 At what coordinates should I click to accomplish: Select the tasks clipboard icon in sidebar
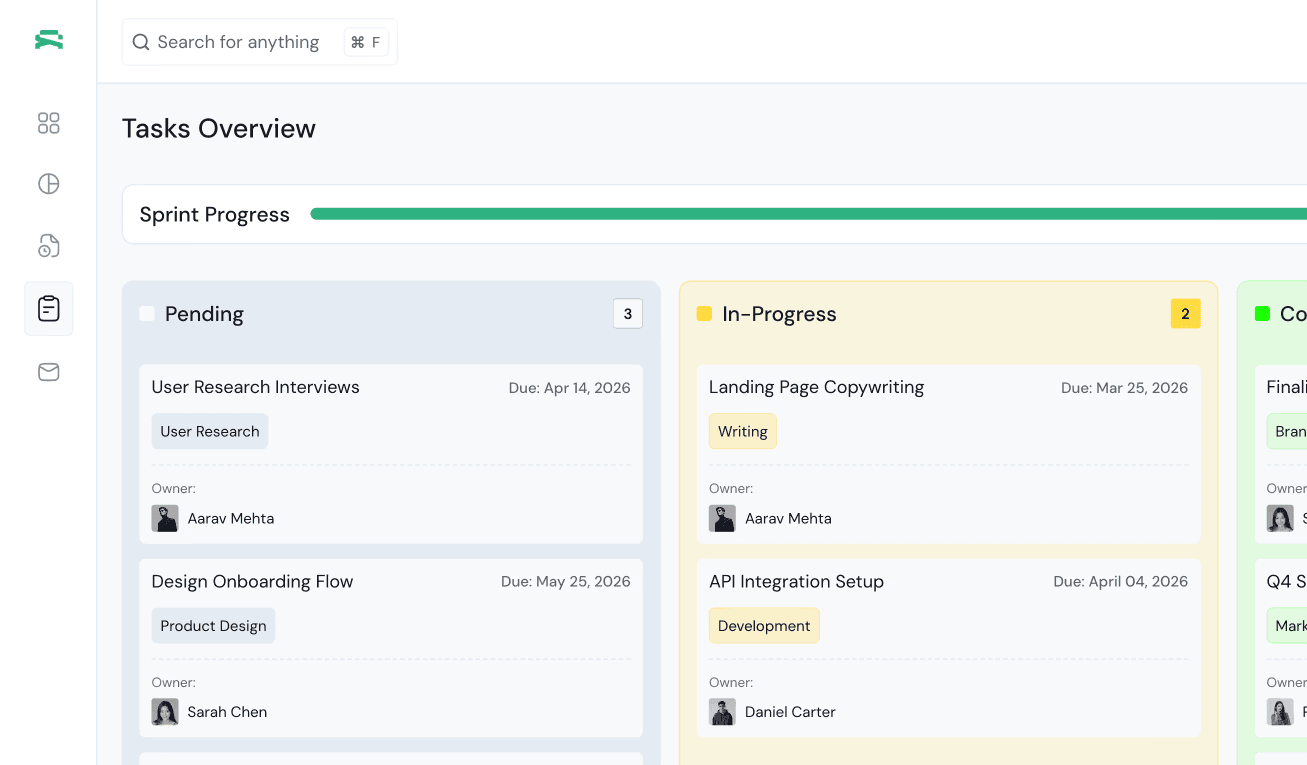pos(49,309)
